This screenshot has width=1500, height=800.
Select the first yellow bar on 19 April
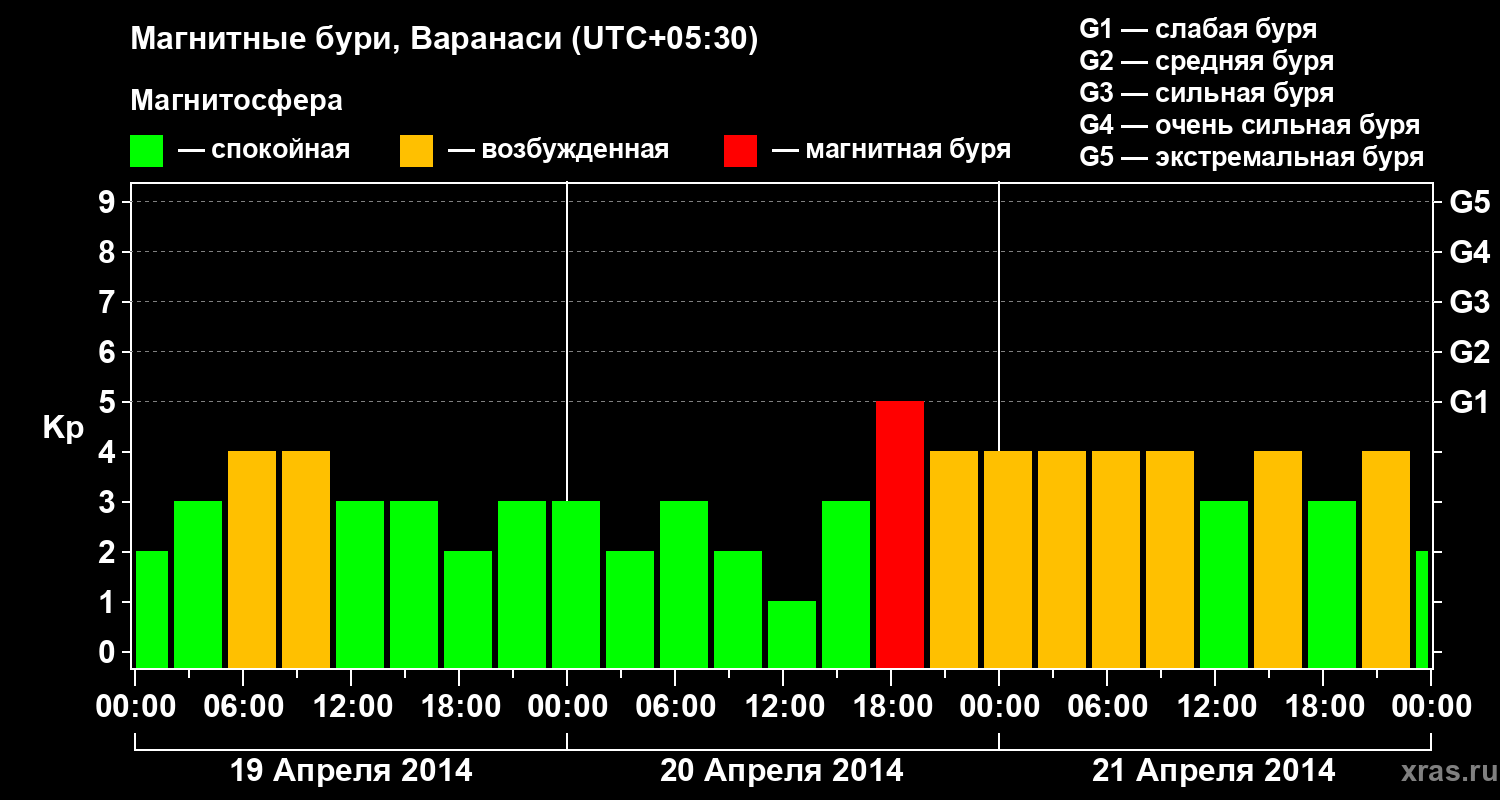(x=252, y=559)
